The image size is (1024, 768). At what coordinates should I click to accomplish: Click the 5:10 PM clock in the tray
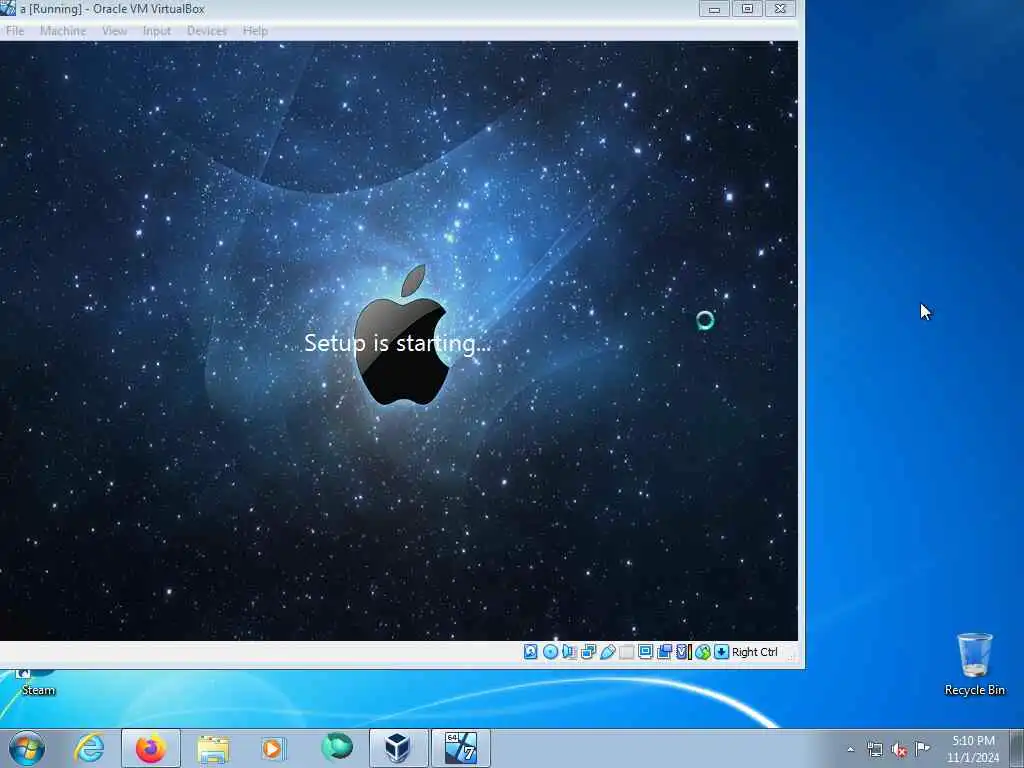coord(973,749)
